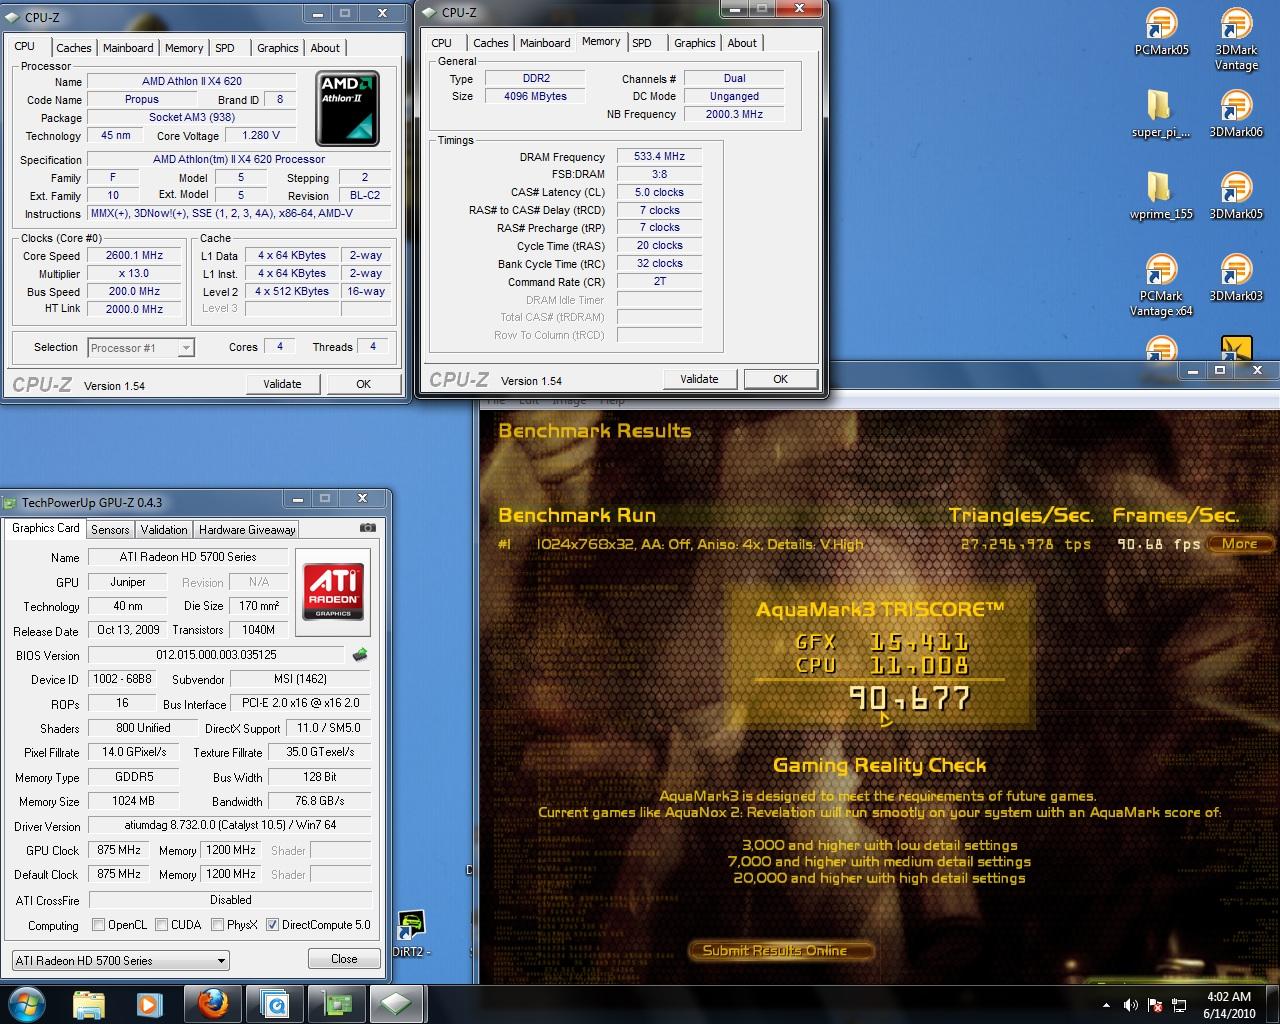1280x1024 pixels.
Task: Click the ATI Radeon logo in GPU-Z
Action: coord(332,592)
